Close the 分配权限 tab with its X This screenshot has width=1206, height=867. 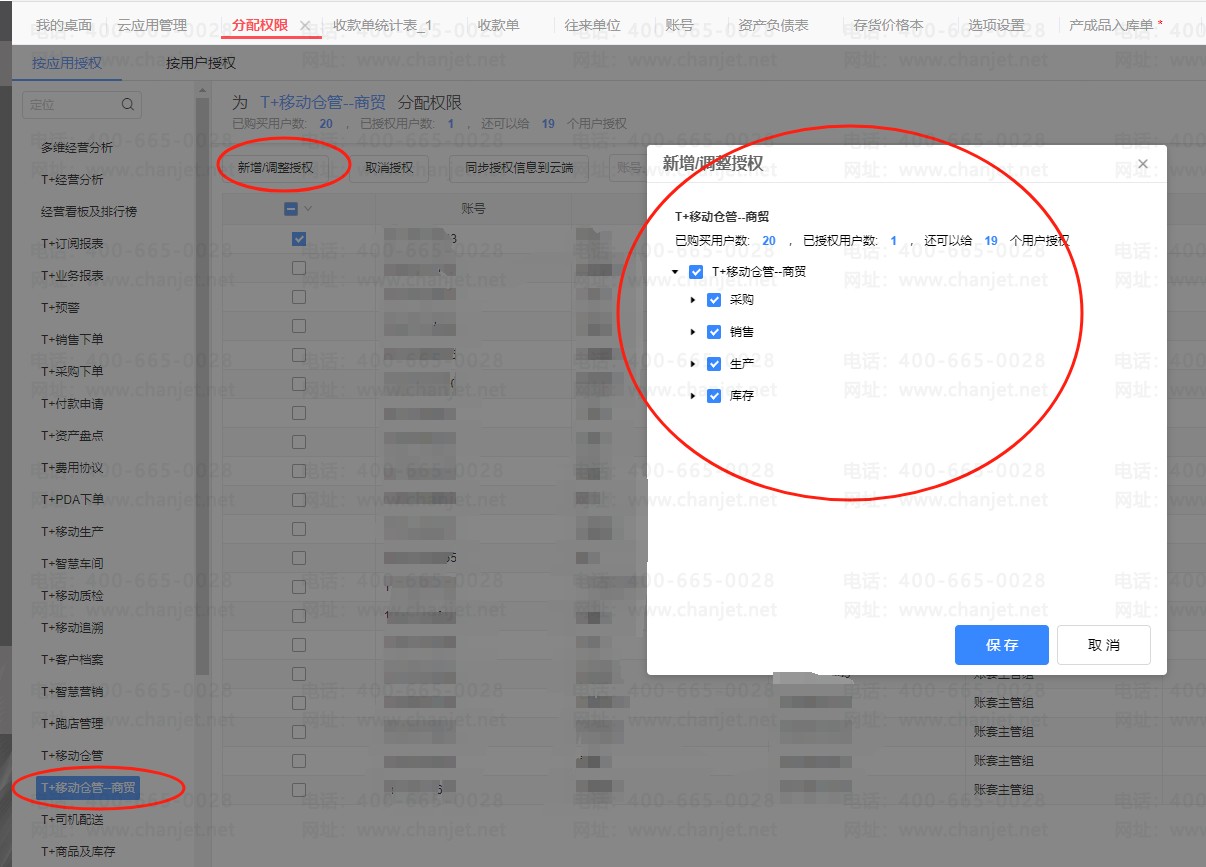coord(305,25)
